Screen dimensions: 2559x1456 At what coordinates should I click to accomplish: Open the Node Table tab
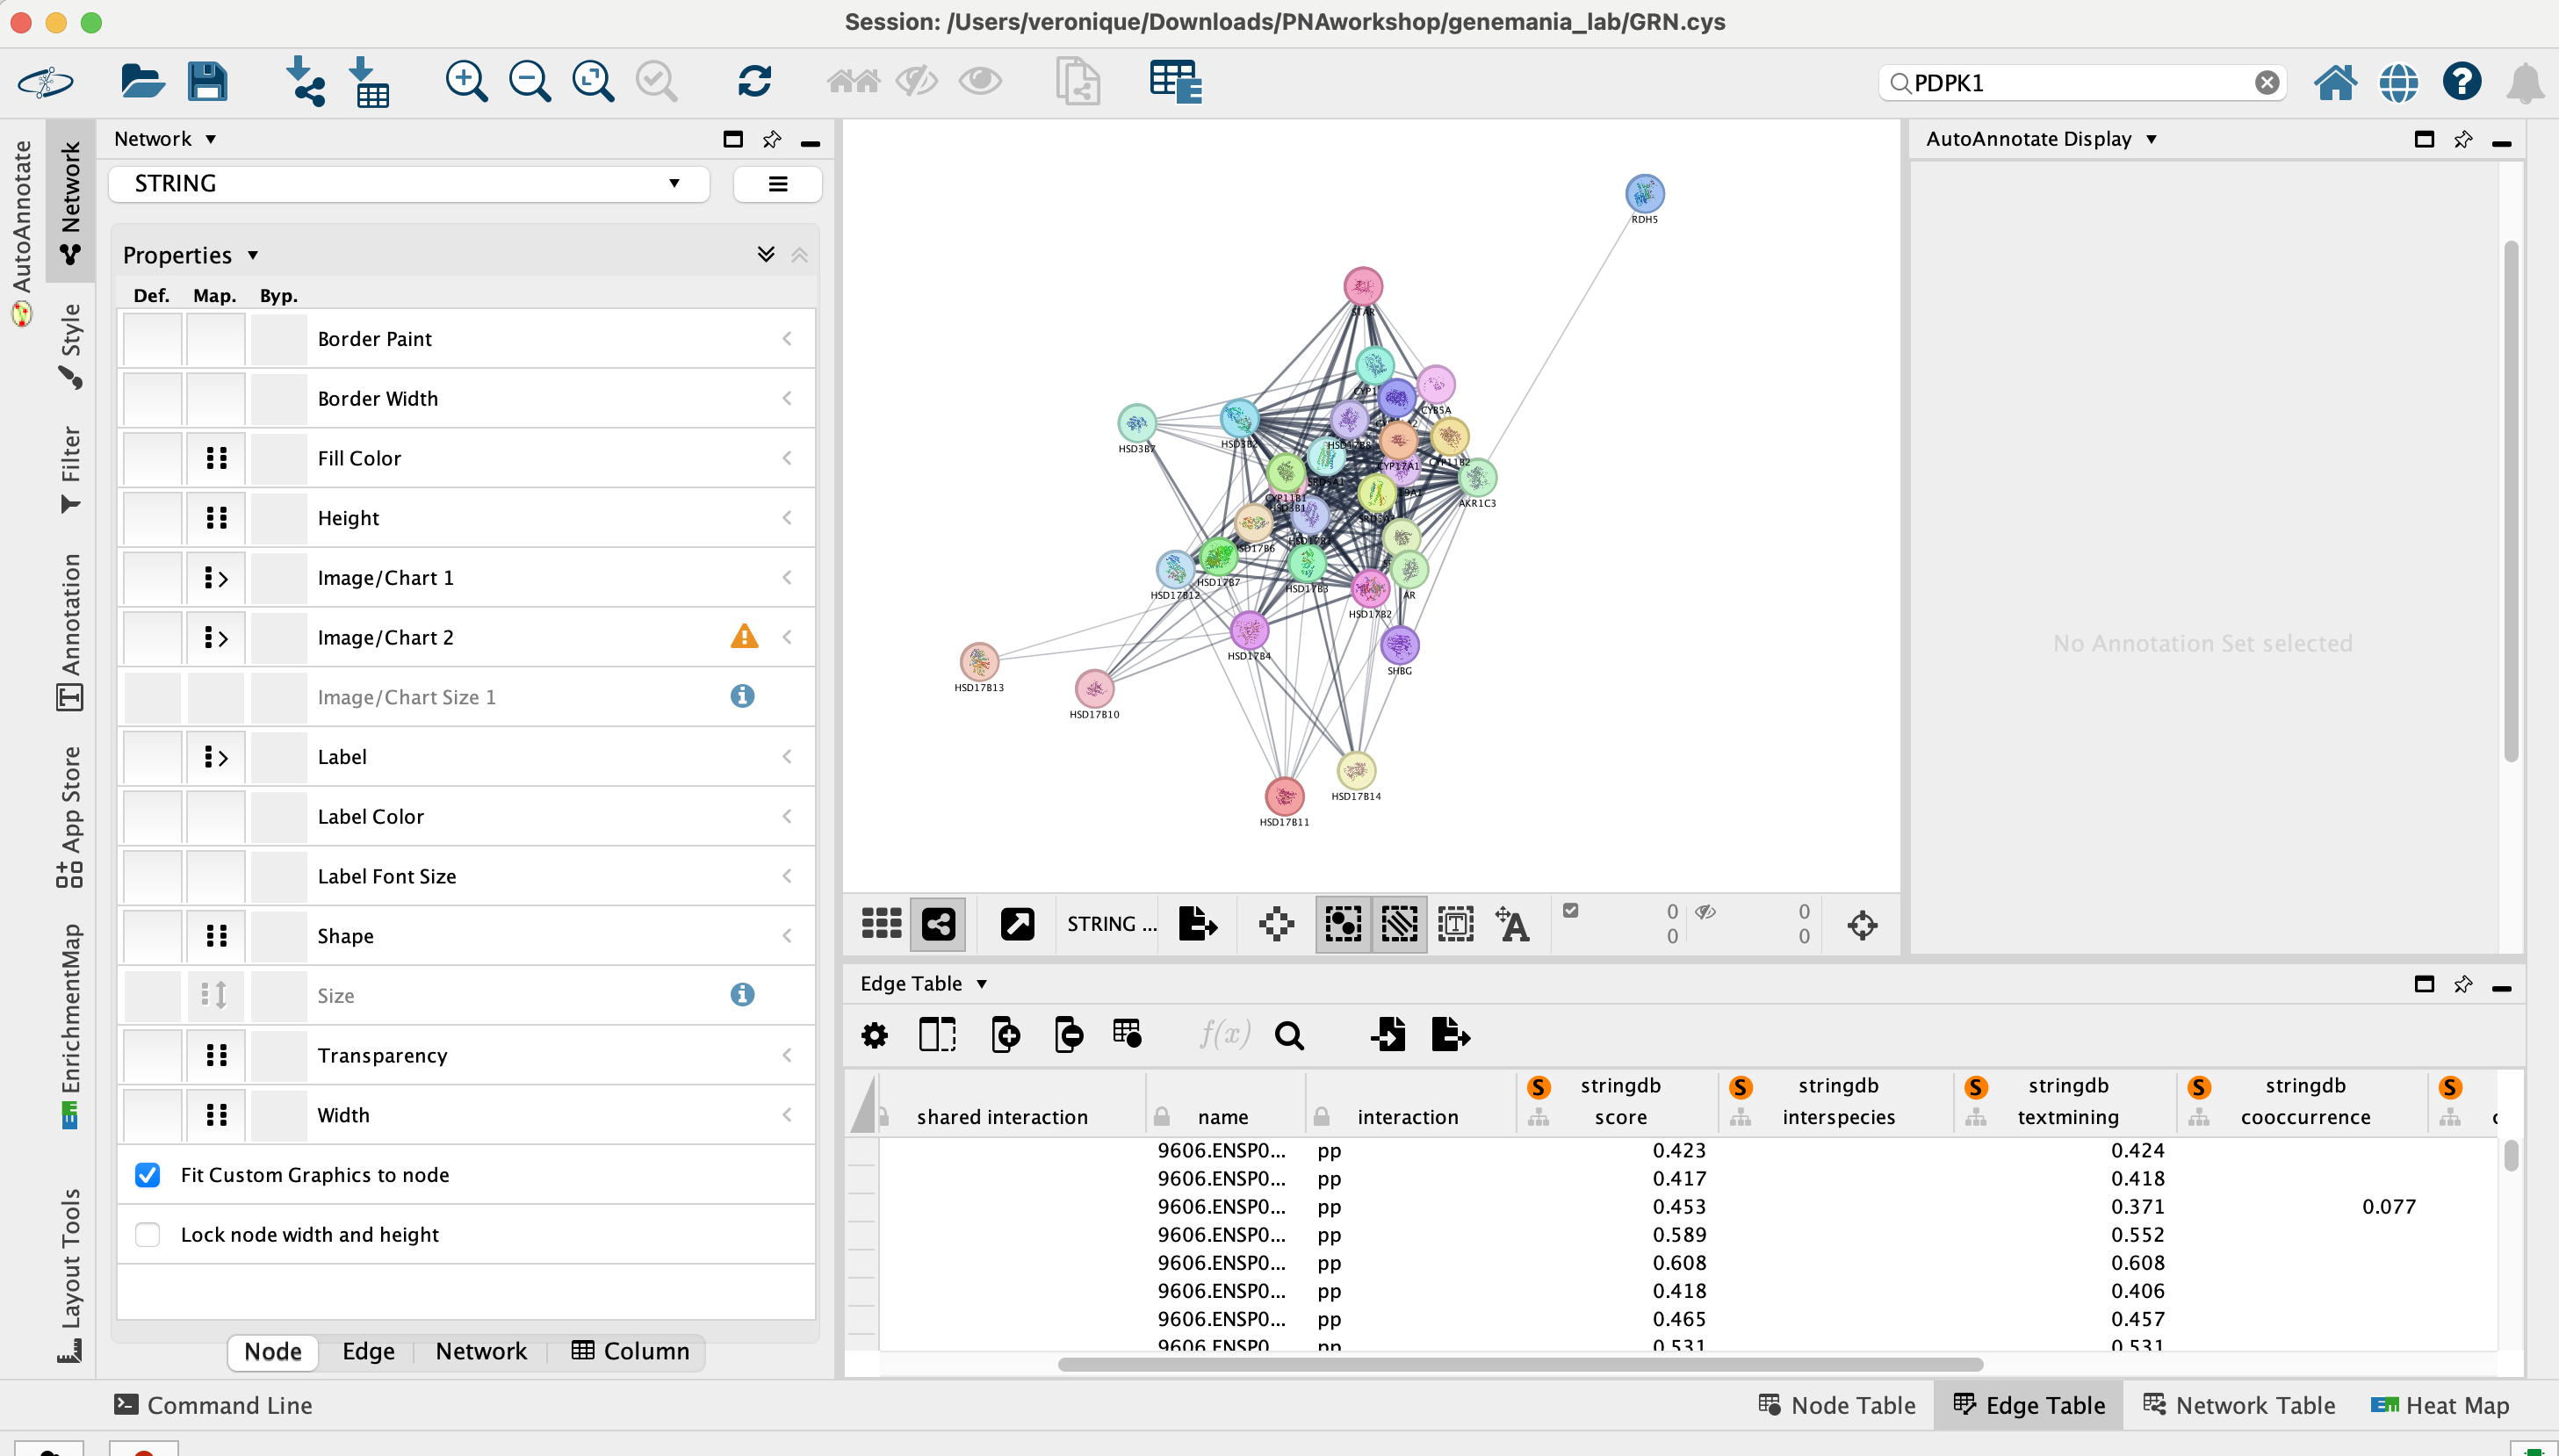[x=1836, y=1406]
